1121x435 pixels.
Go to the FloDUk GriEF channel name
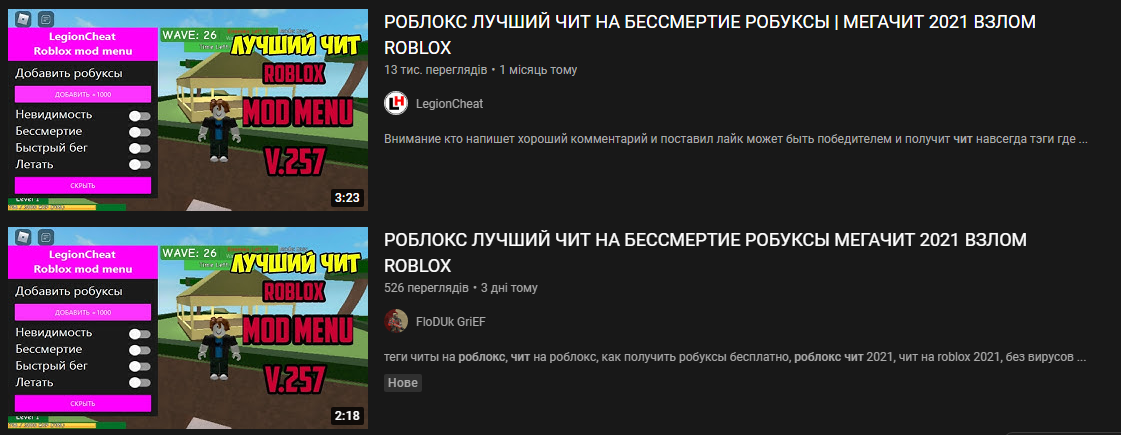tap(451, 322)
